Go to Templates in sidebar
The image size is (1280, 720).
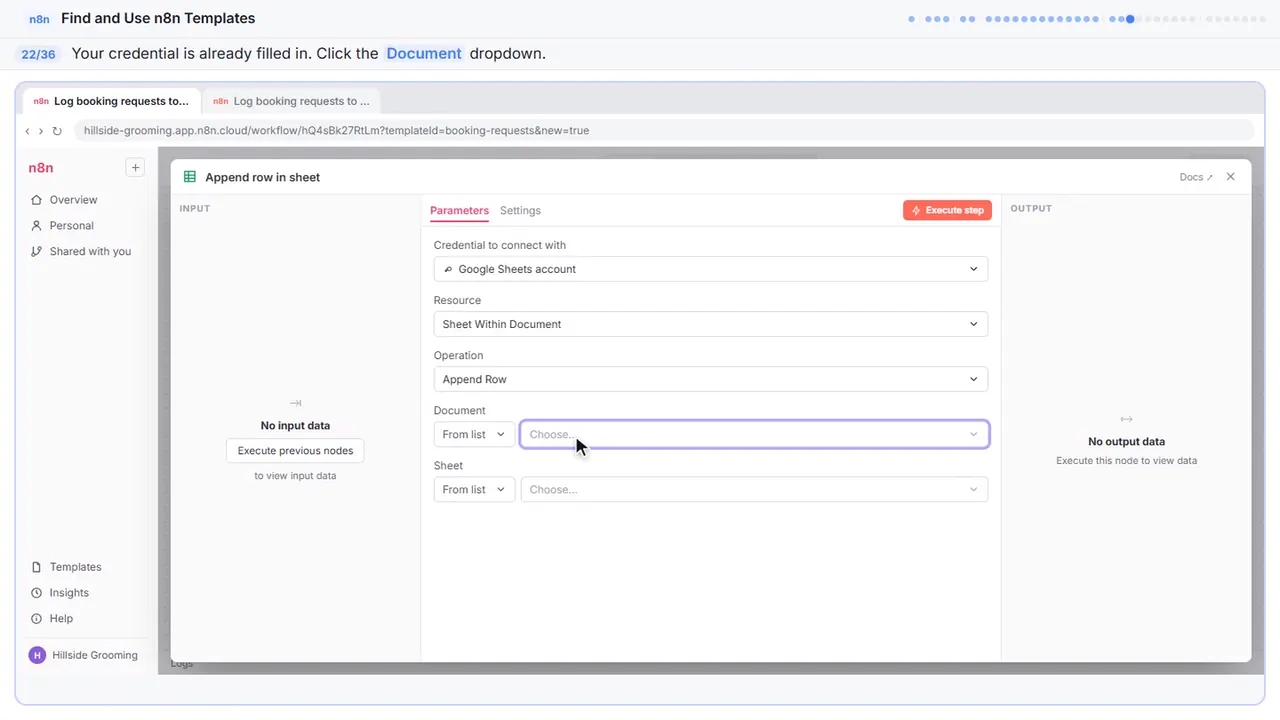[x=66, y=567]
